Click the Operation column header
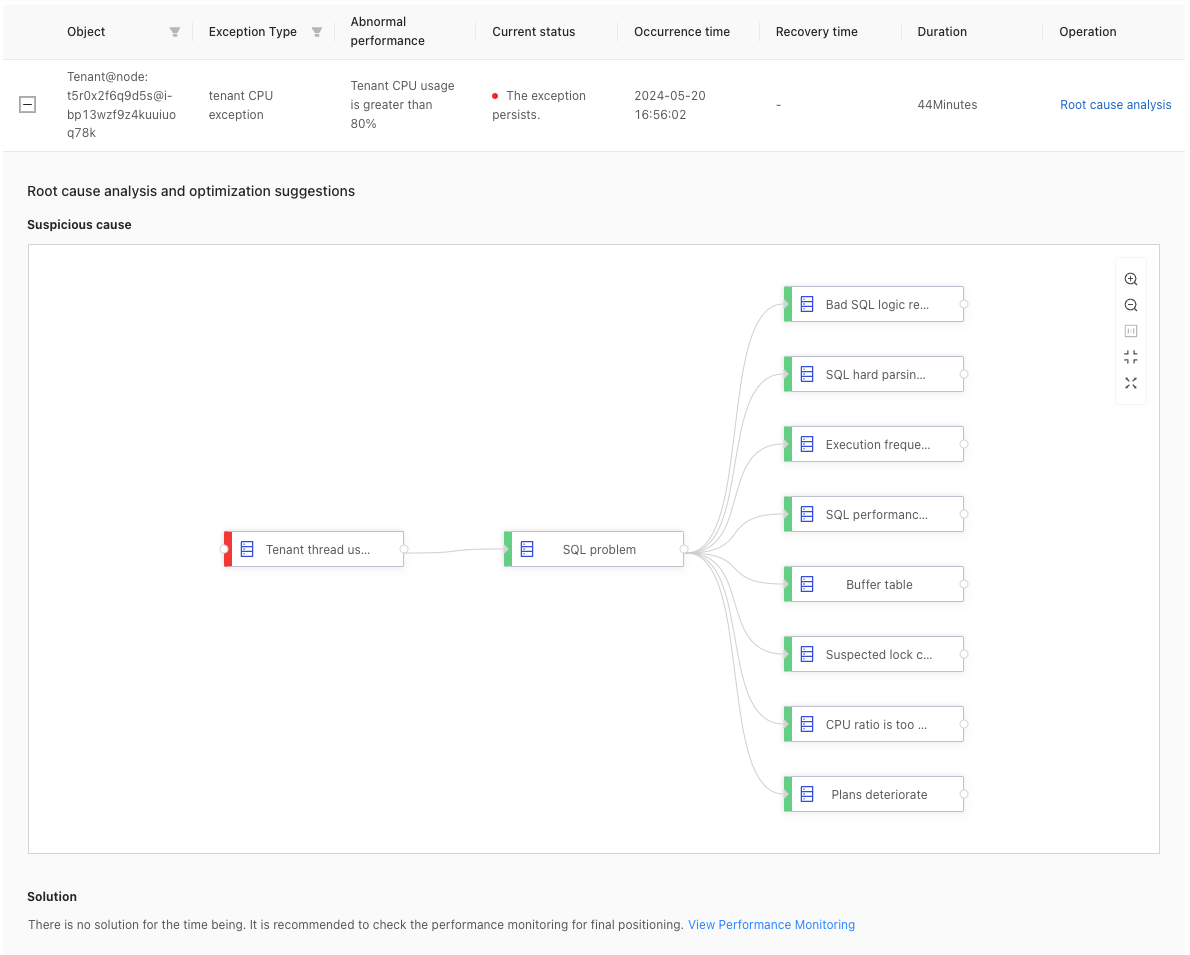 (x=1088, y=32)
